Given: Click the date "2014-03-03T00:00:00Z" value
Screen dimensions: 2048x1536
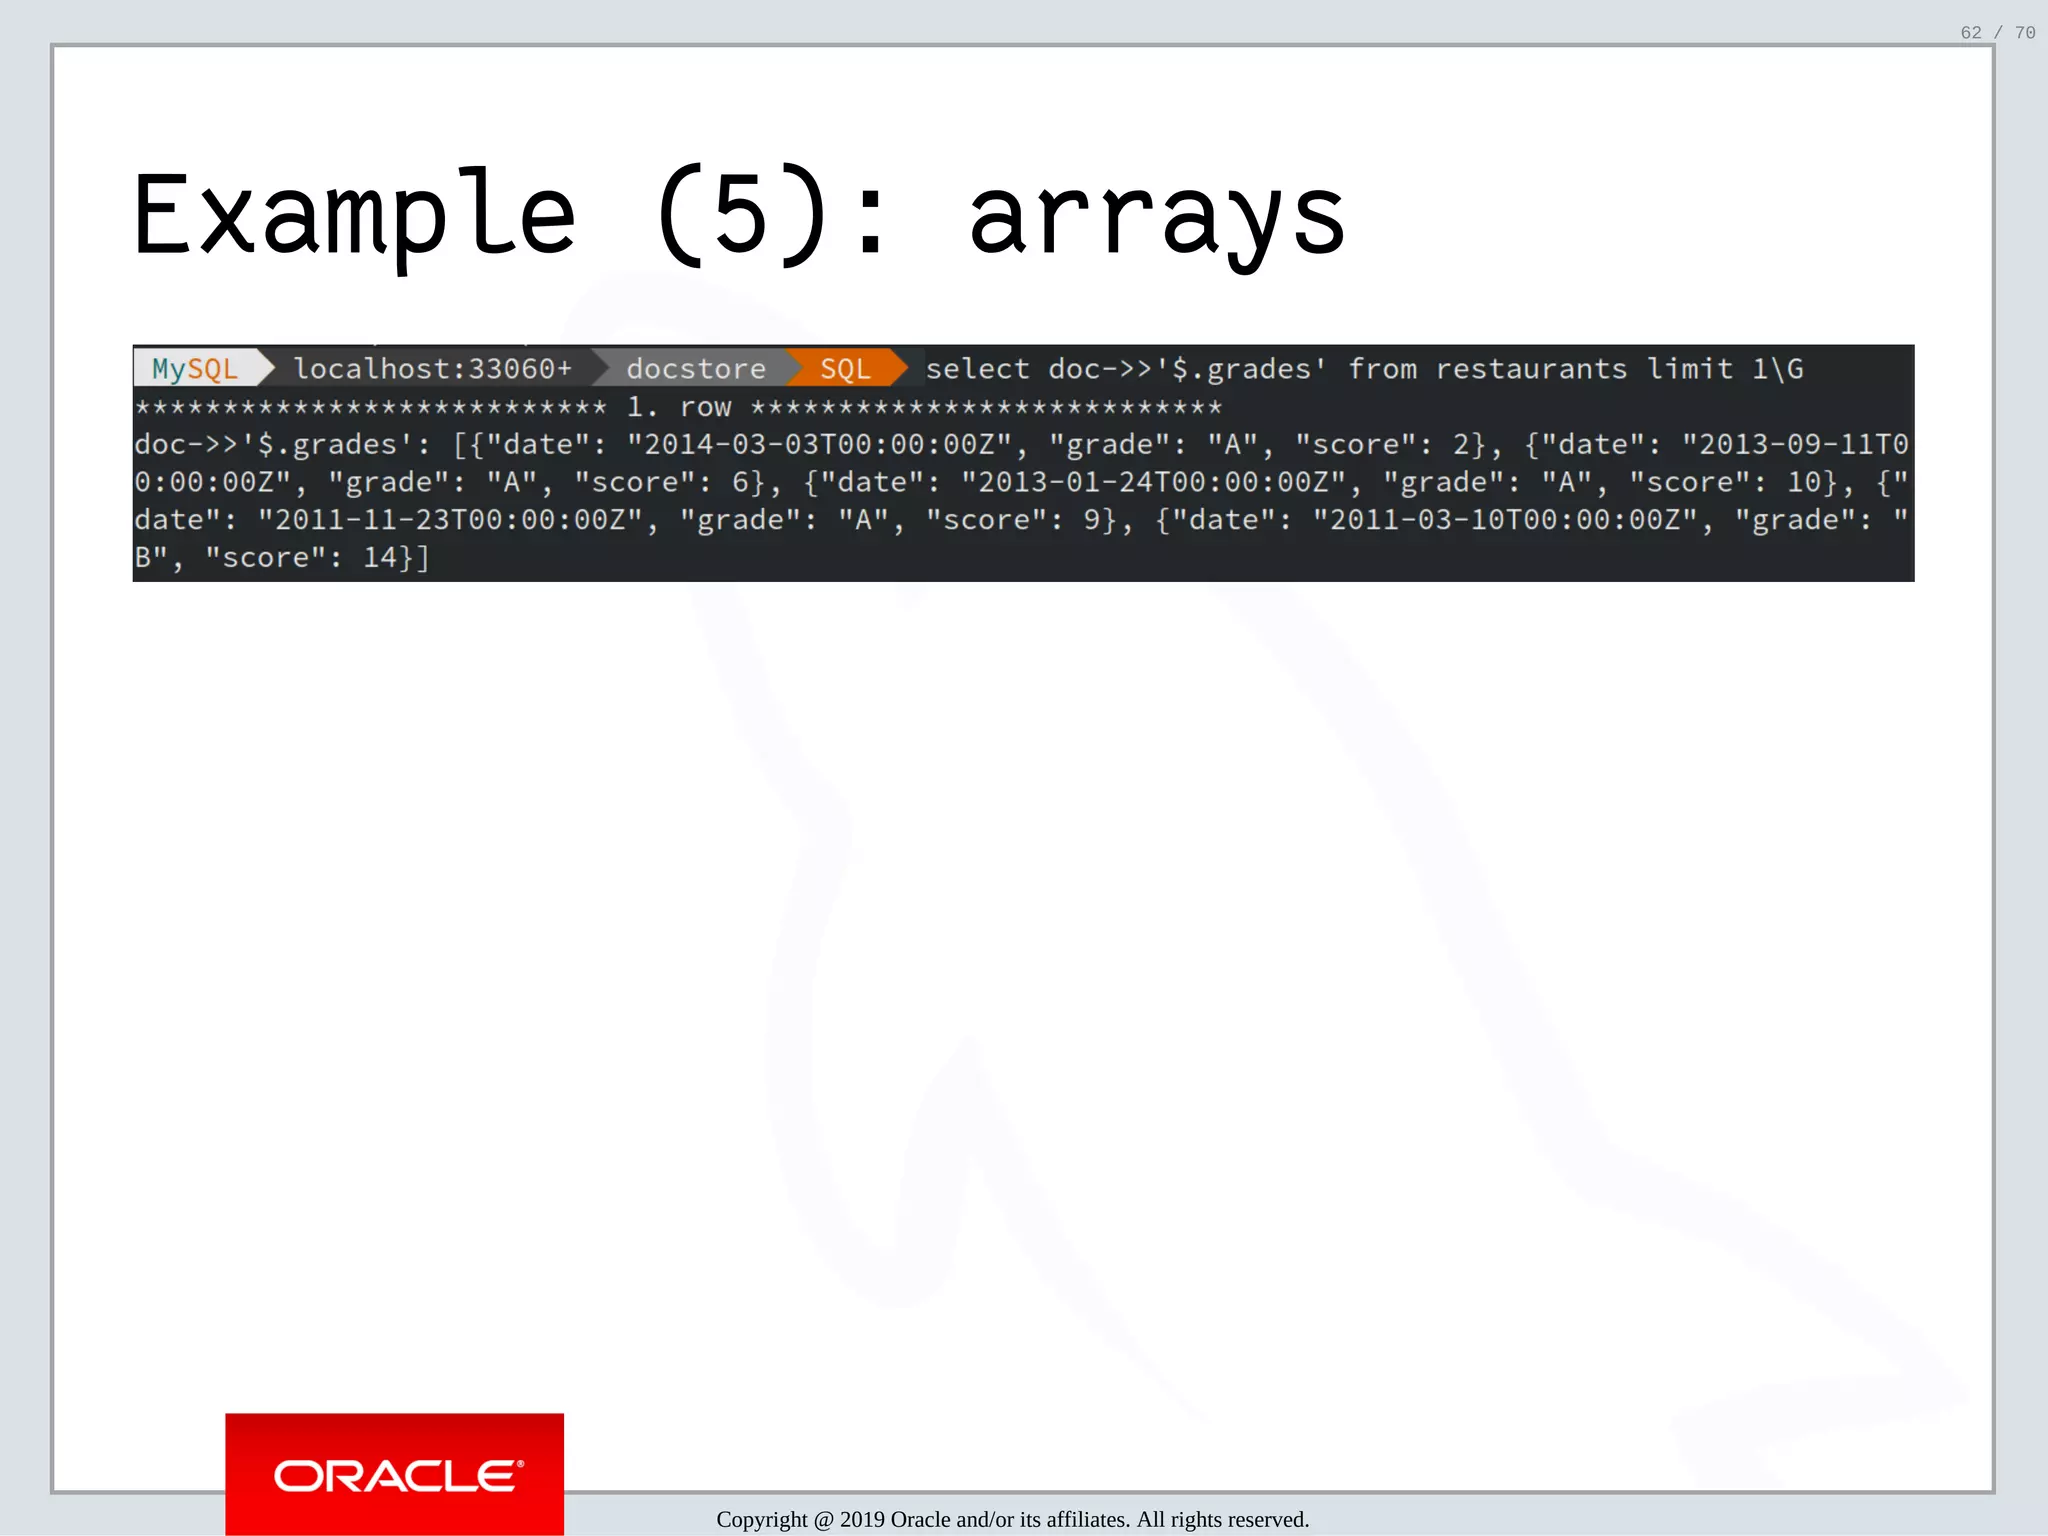Looking at the screenshot, I should click(x=820, y=444).
